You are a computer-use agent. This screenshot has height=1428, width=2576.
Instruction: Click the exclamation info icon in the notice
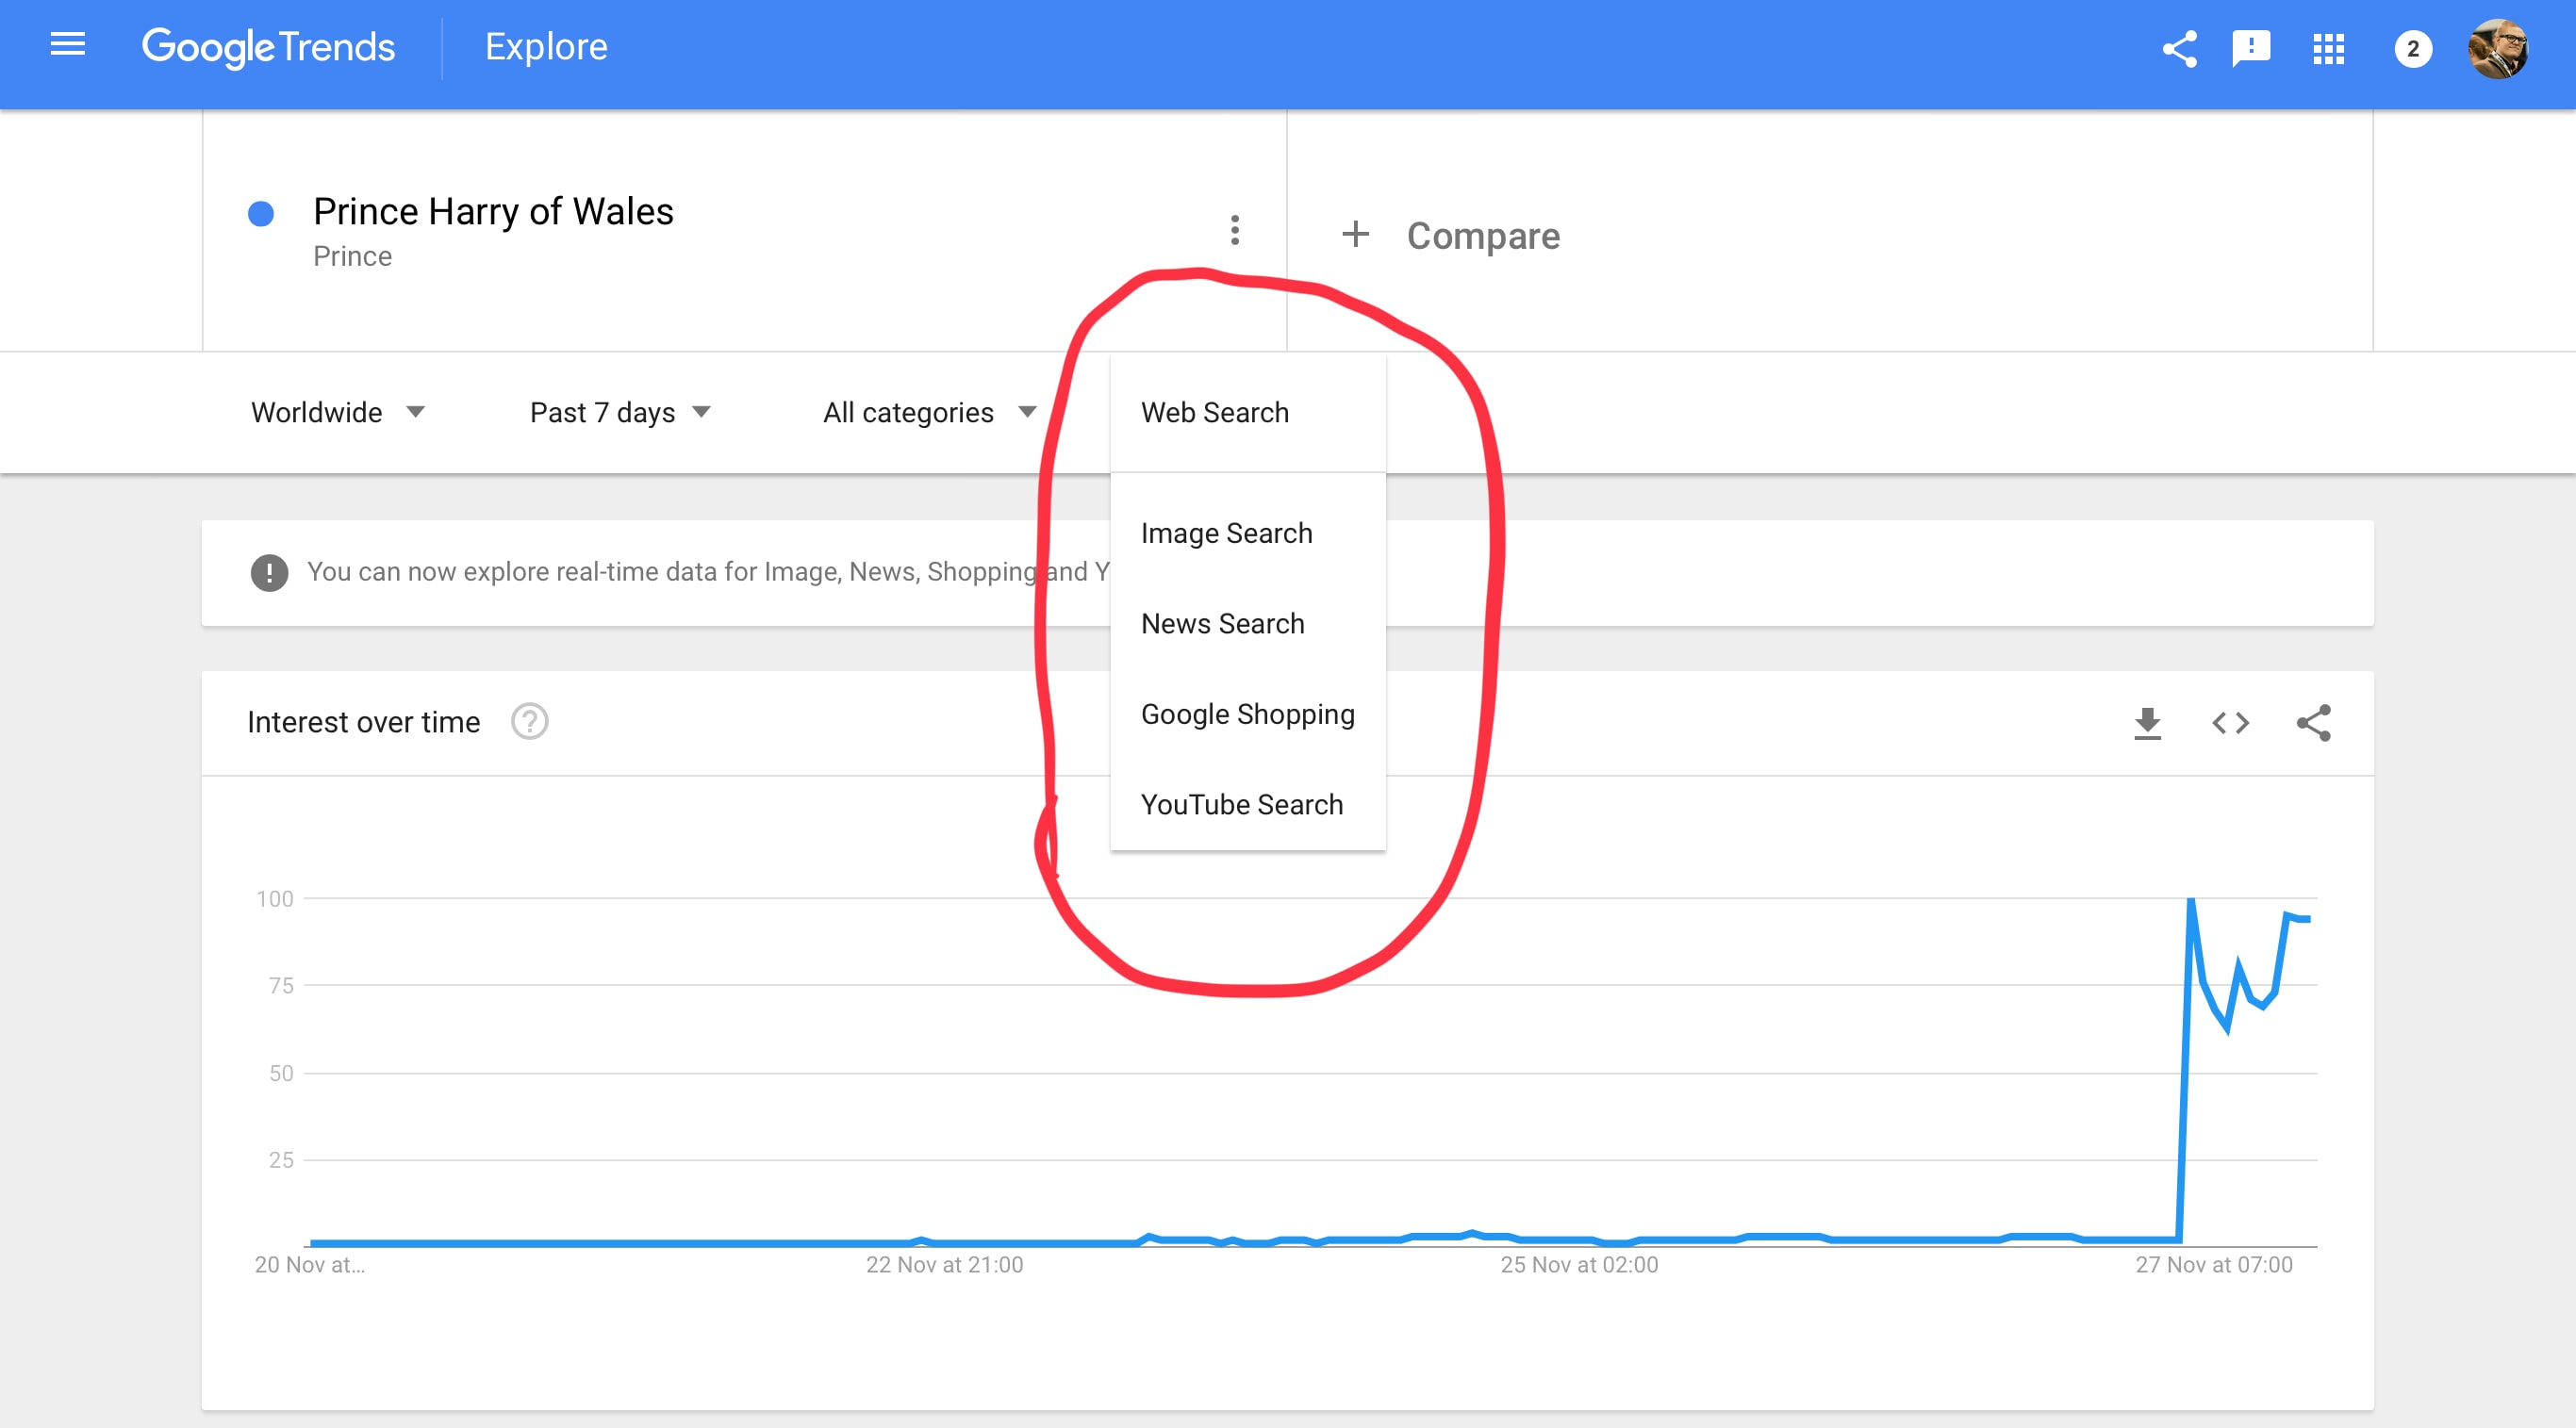point(269,573)
